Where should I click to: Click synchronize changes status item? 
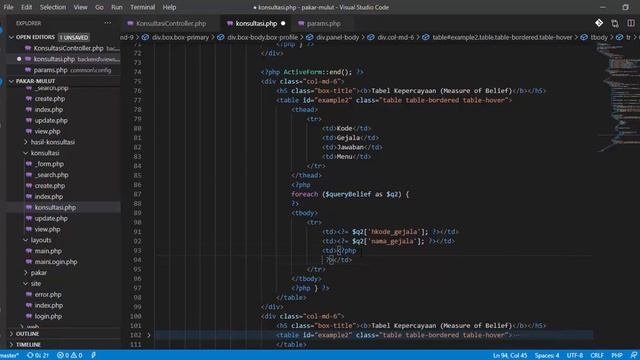38,355
